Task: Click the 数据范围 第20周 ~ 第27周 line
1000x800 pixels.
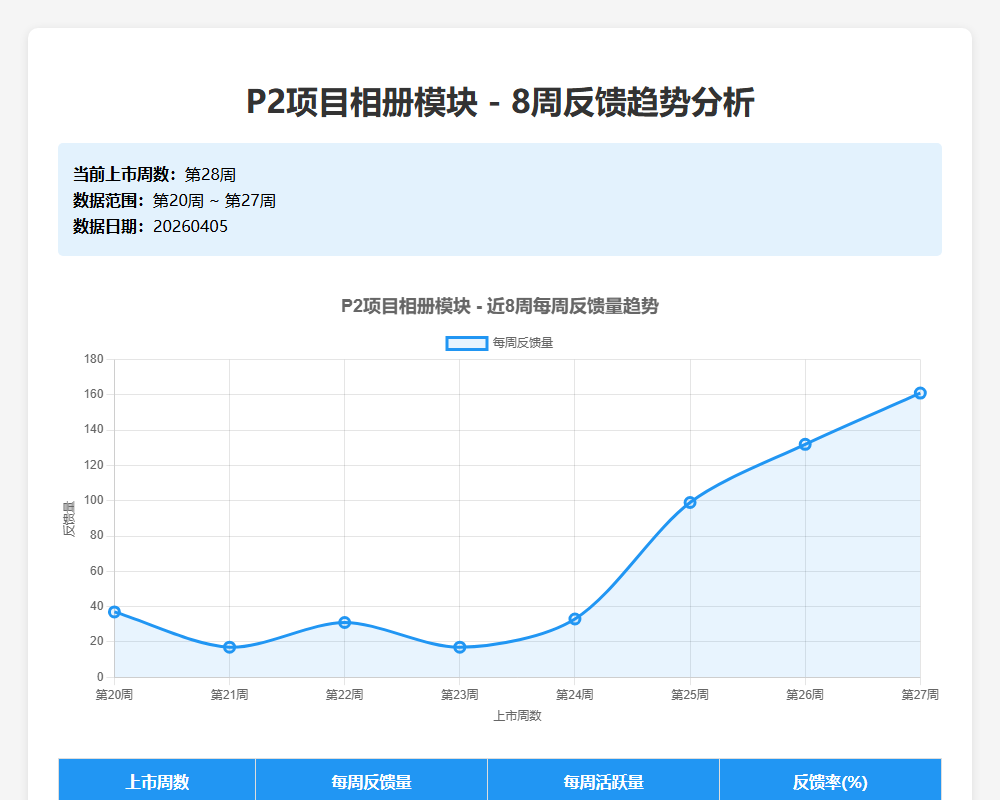Action: tap(174, 200)
